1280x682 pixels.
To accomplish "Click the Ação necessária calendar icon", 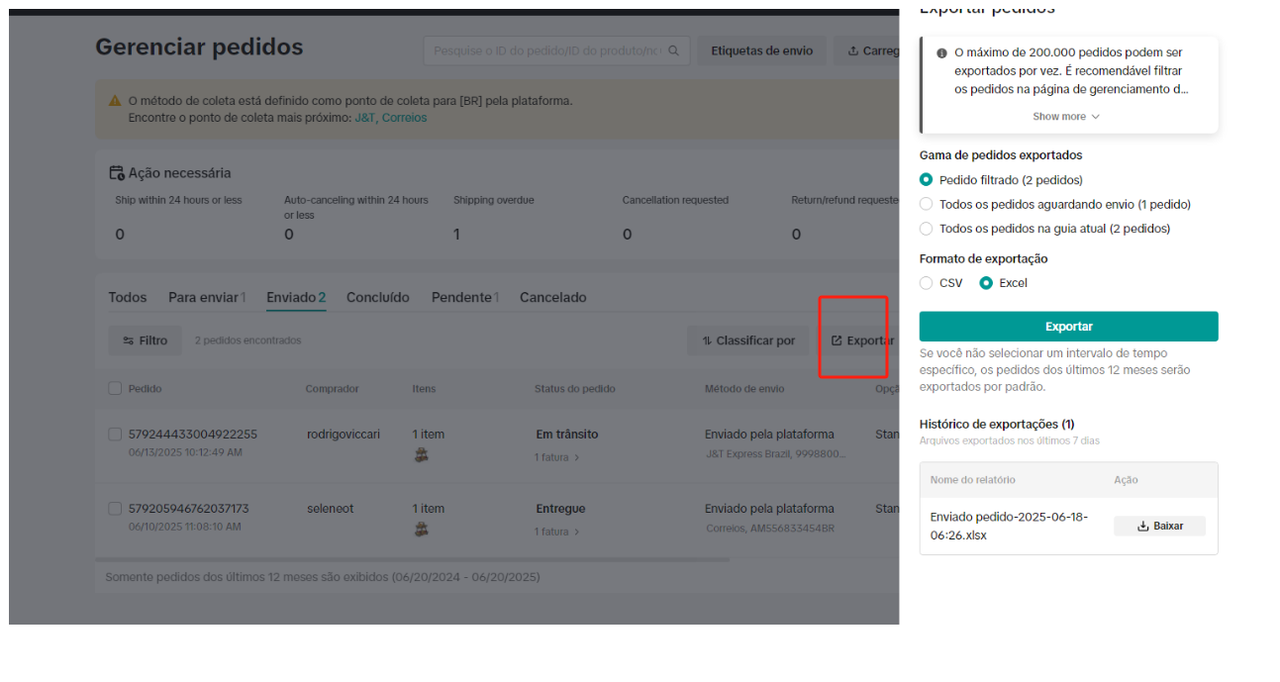I will (116, 173).
